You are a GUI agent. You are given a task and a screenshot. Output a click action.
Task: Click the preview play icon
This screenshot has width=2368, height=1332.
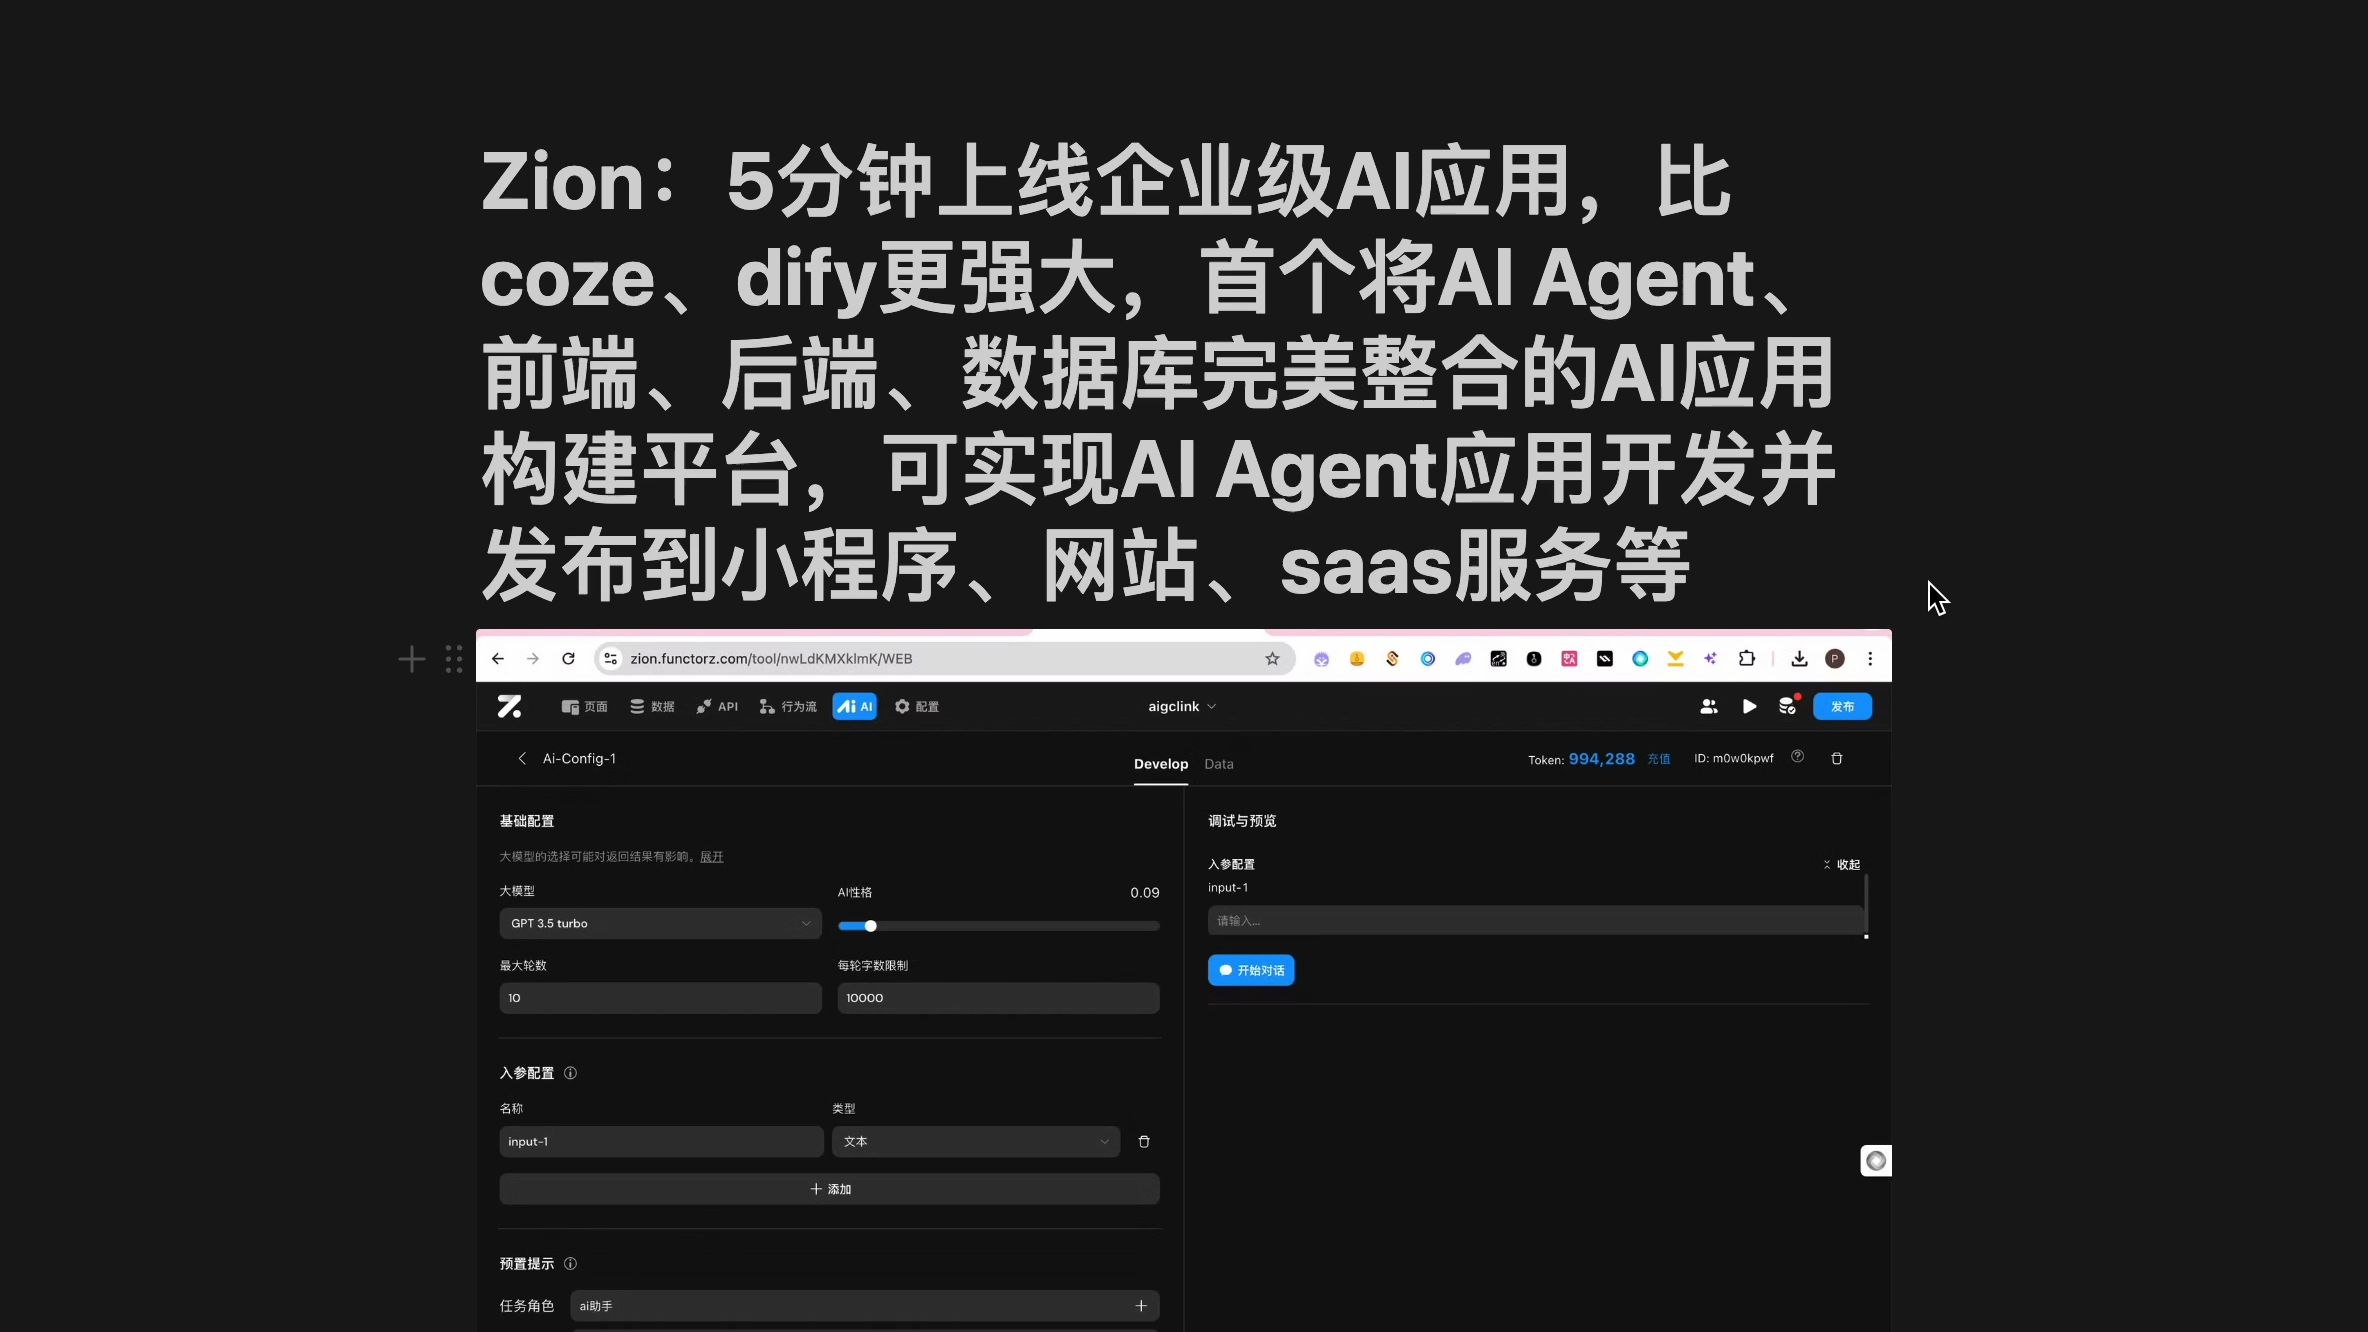click(x=1749, y=707)
